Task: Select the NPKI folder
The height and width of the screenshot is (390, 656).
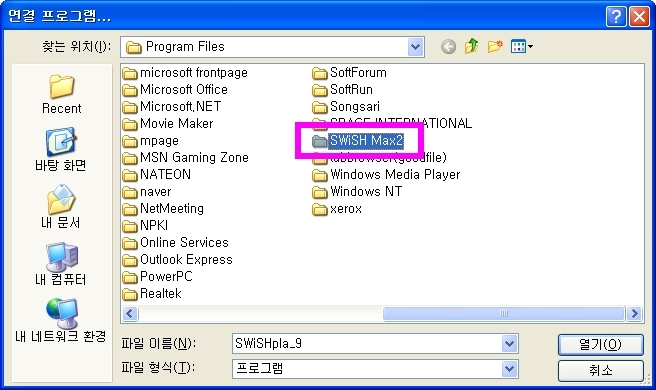Action: coord(145,226)
